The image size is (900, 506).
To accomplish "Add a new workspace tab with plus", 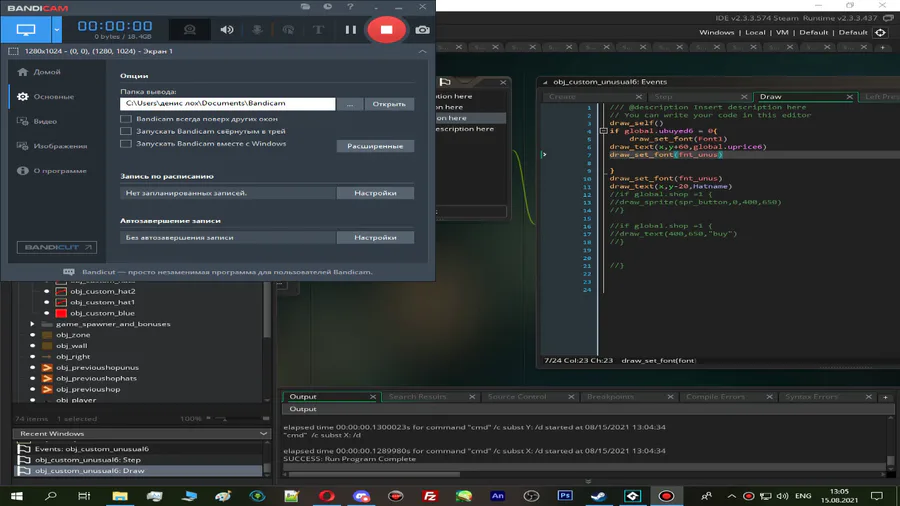I will (882, 47).
